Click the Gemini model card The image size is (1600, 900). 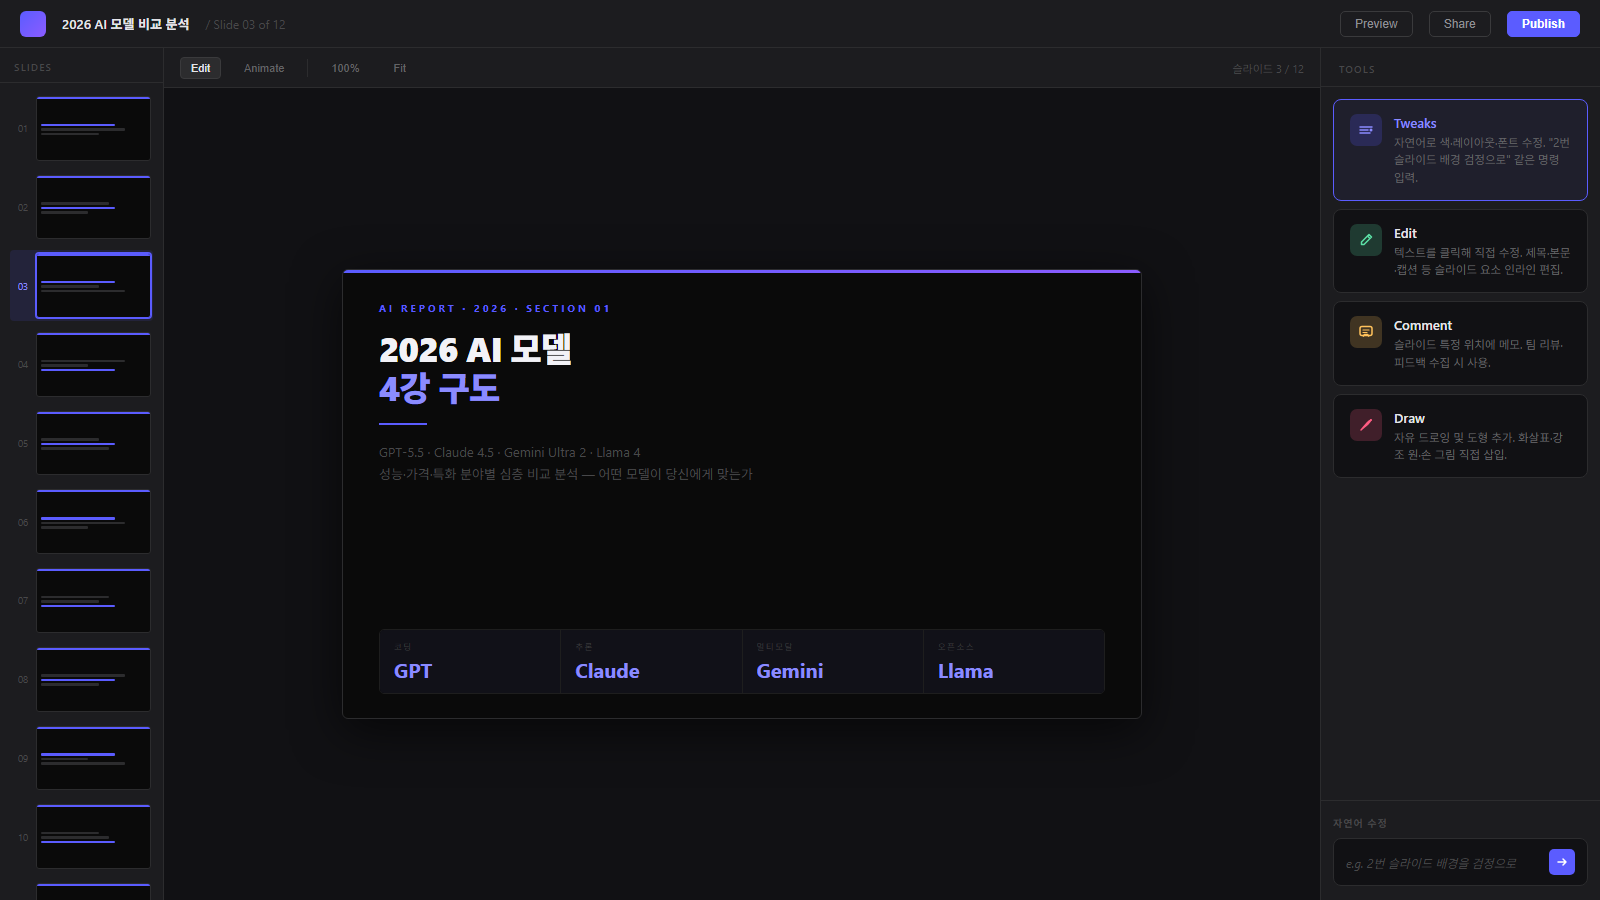[832, 661]
